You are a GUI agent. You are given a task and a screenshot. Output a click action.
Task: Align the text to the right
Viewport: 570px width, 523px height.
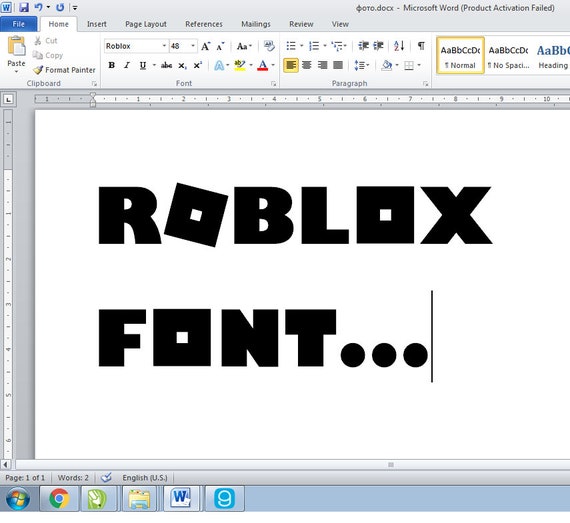click(x=322, y=65)
